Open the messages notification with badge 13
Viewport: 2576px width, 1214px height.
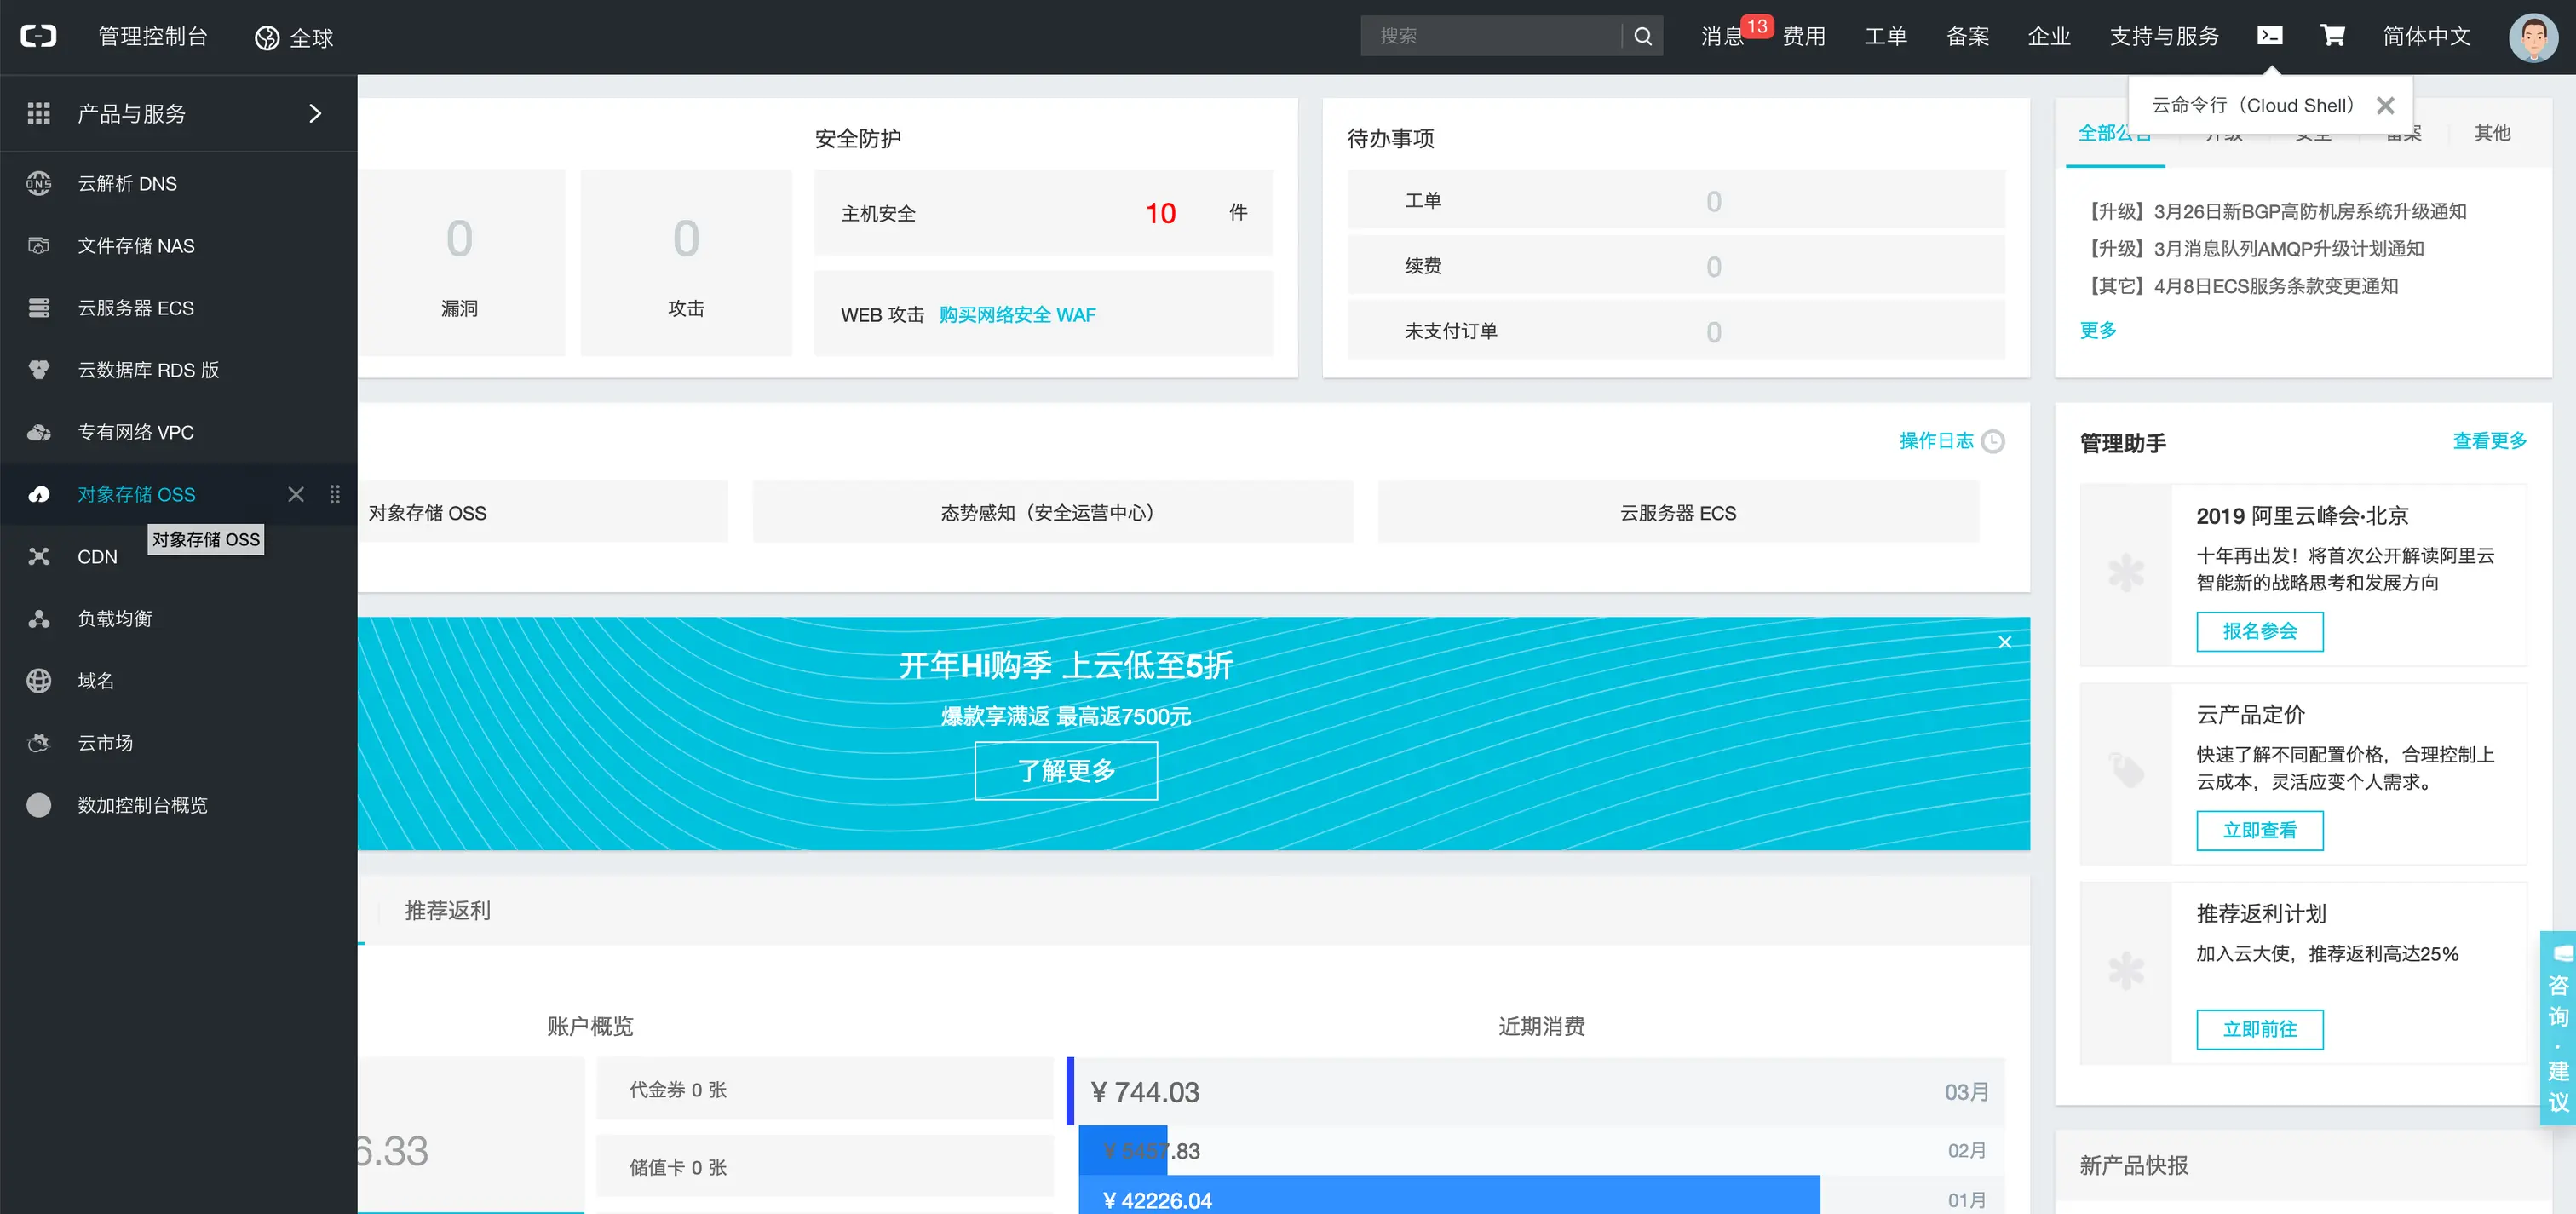coord(1724,36)
